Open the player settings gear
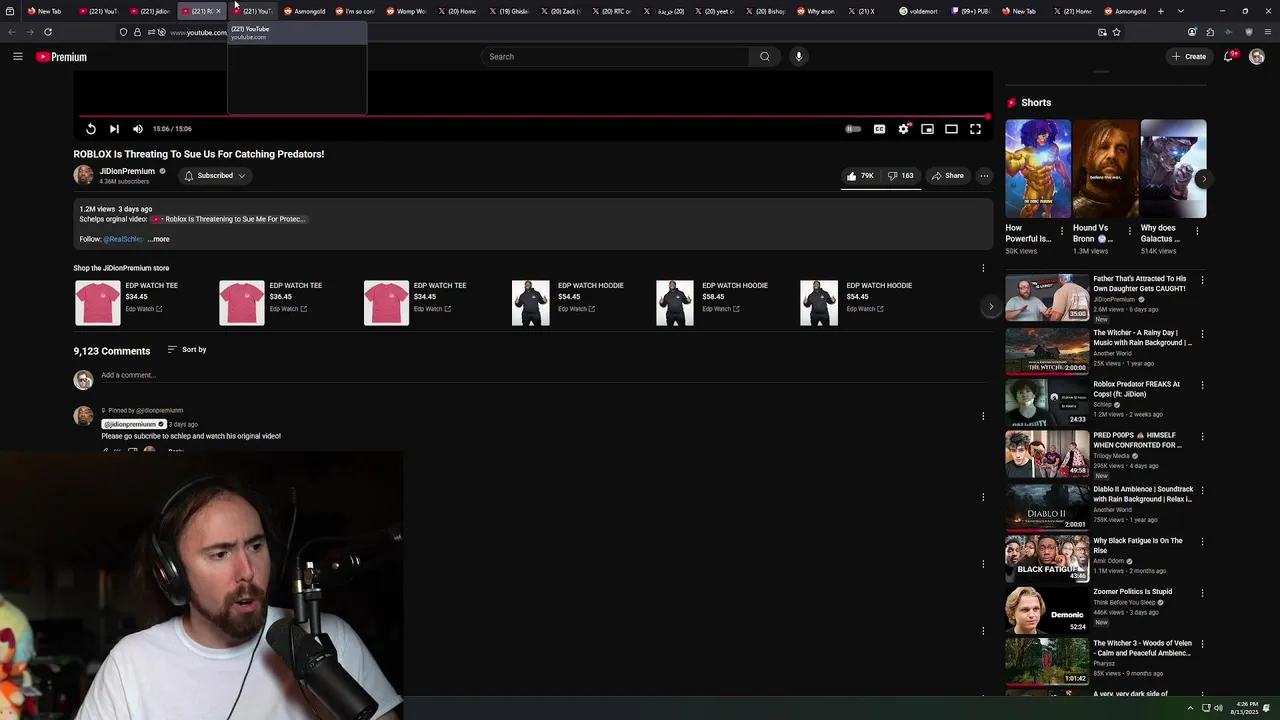 (x=903, y=129)
